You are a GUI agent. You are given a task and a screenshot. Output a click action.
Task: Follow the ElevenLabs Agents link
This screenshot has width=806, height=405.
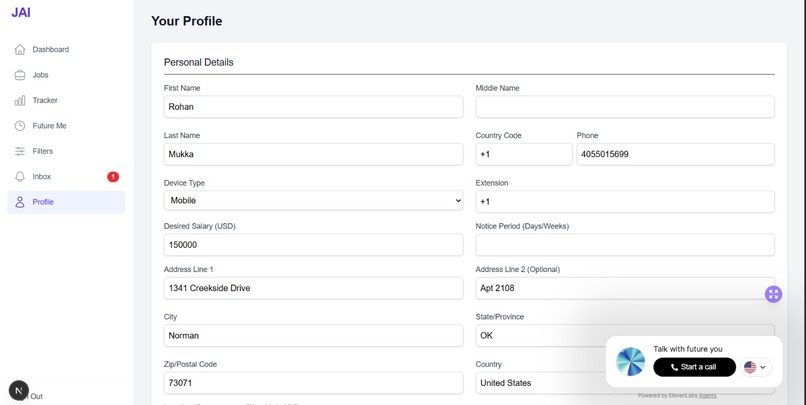coord(707,396)
